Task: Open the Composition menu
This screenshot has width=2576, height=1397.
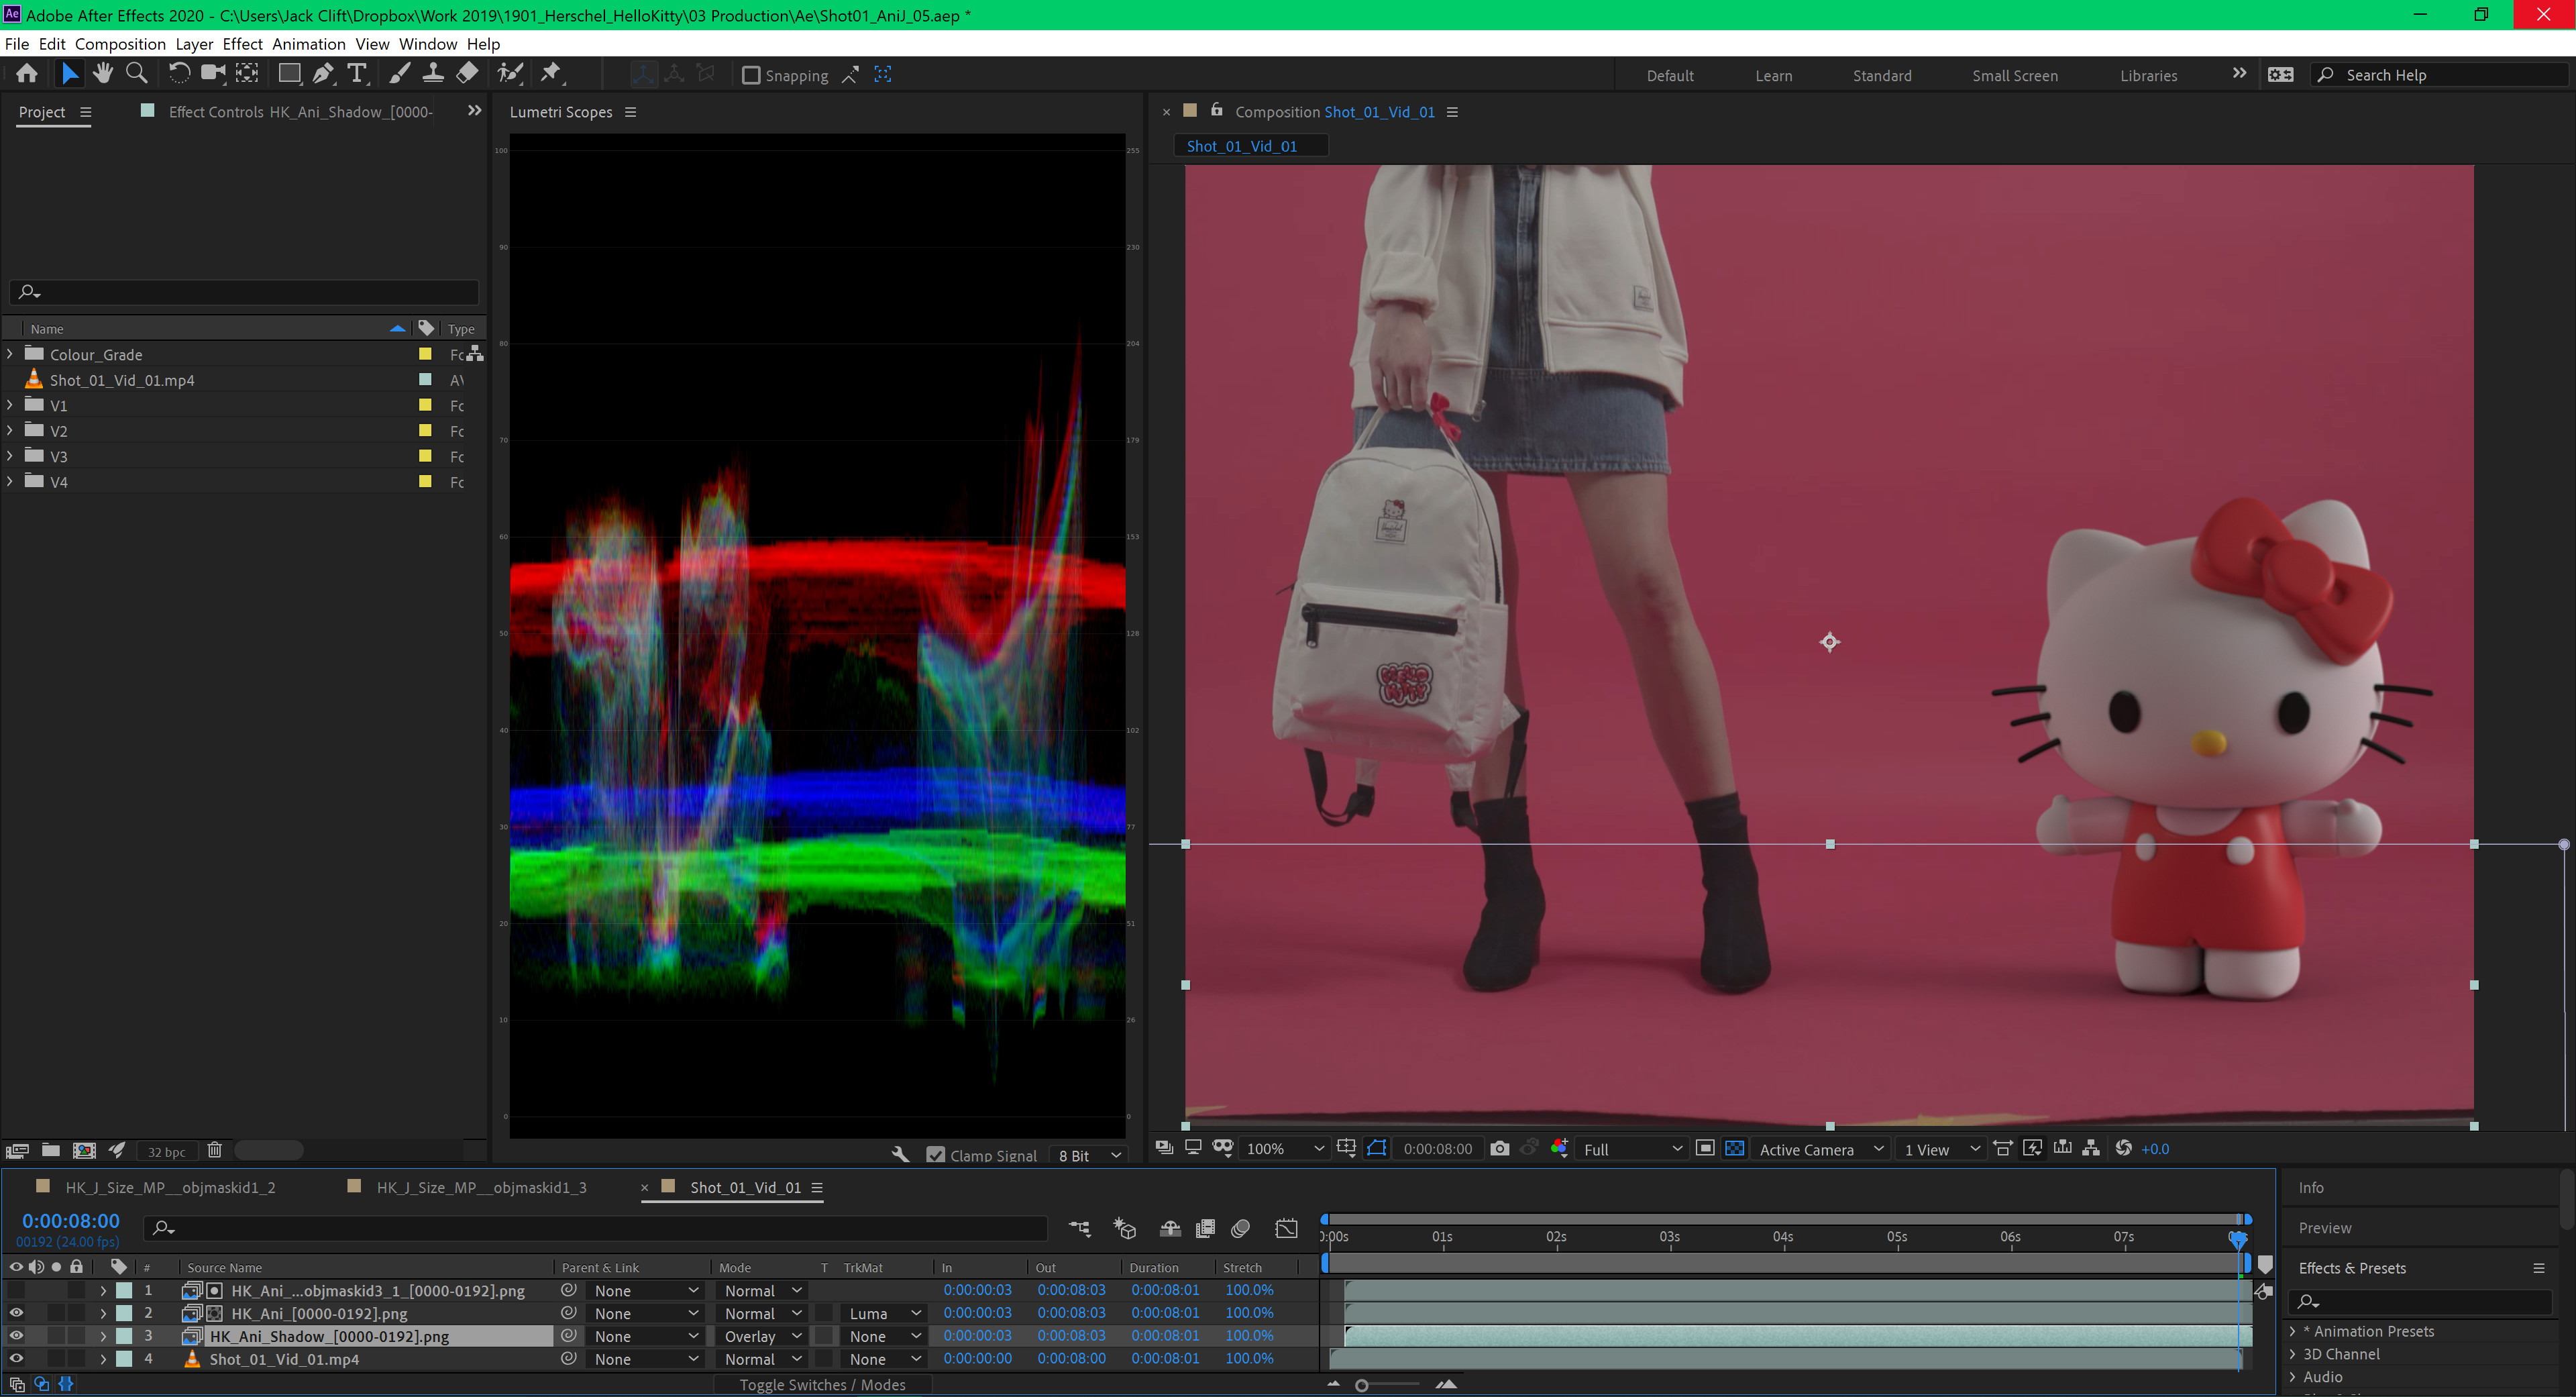Action: coord(120,44)
